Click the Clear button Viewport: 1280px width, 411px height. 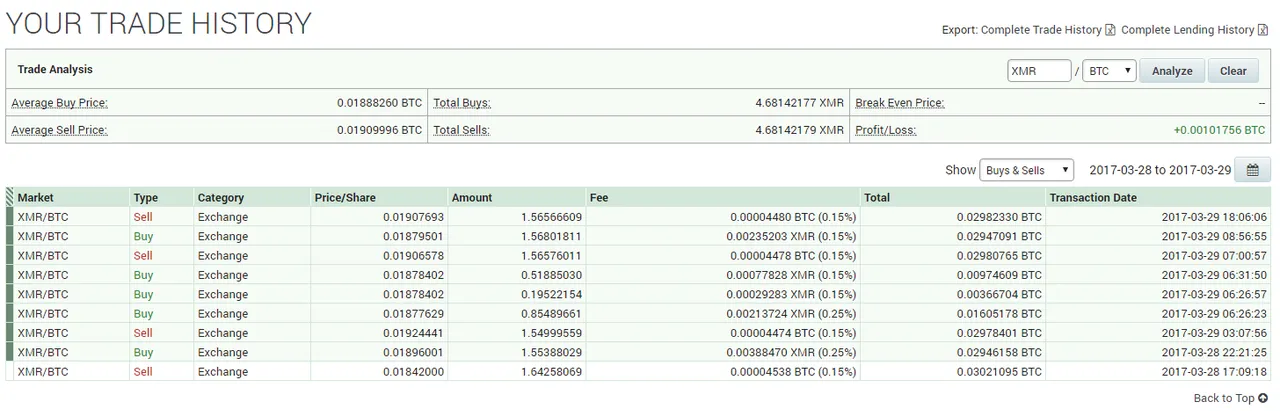(x=1233, y=71)
